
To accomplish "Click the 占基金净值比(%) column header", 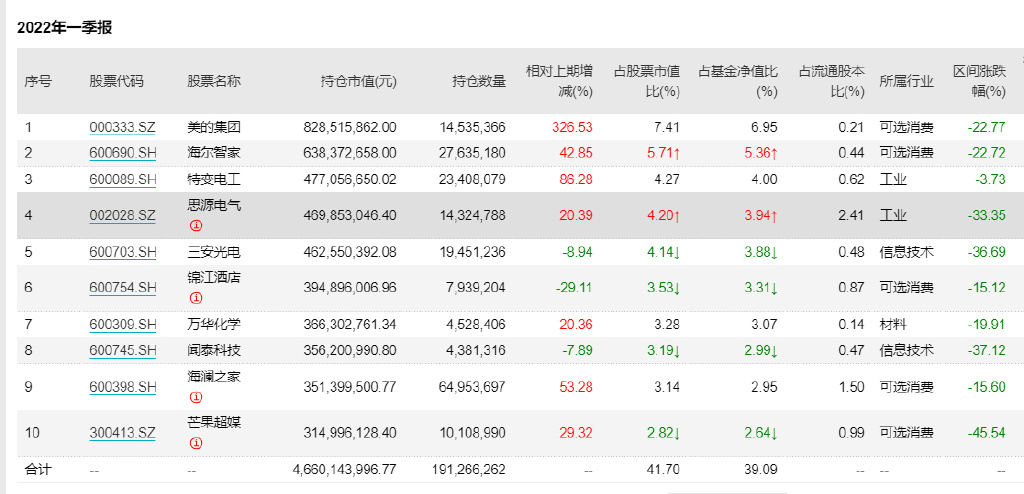I will [x=738, y=82].
